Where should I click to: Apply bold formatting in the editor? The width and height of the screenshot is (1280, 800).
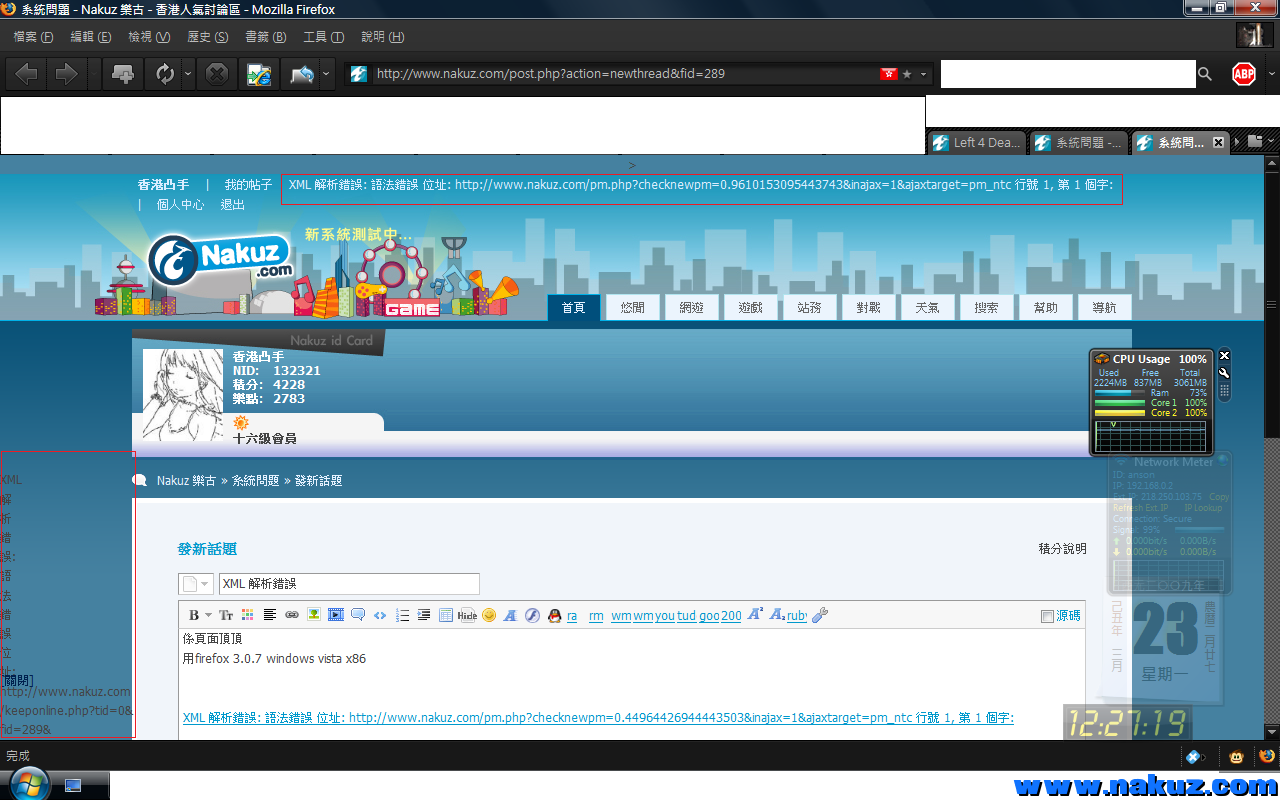click(194, 615)
